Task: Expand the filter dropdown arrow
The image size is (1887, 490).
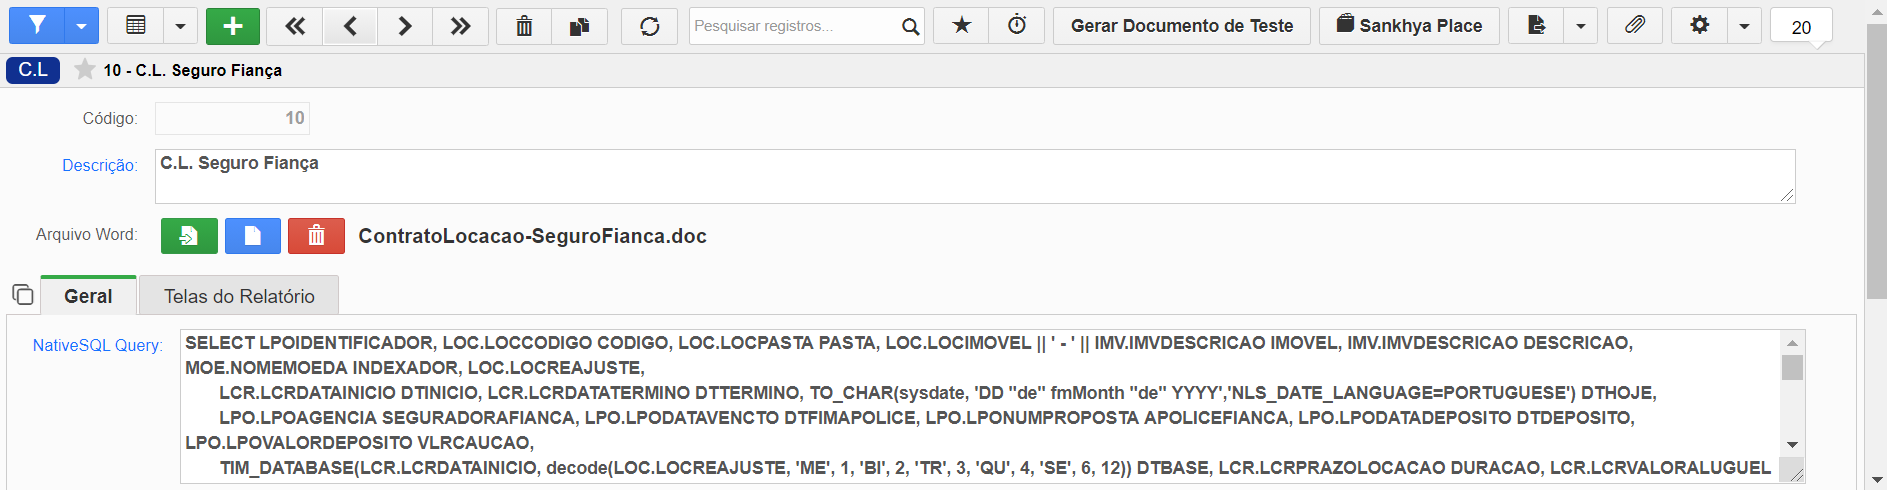Action: pyautogui.click(x=81, y=26)
